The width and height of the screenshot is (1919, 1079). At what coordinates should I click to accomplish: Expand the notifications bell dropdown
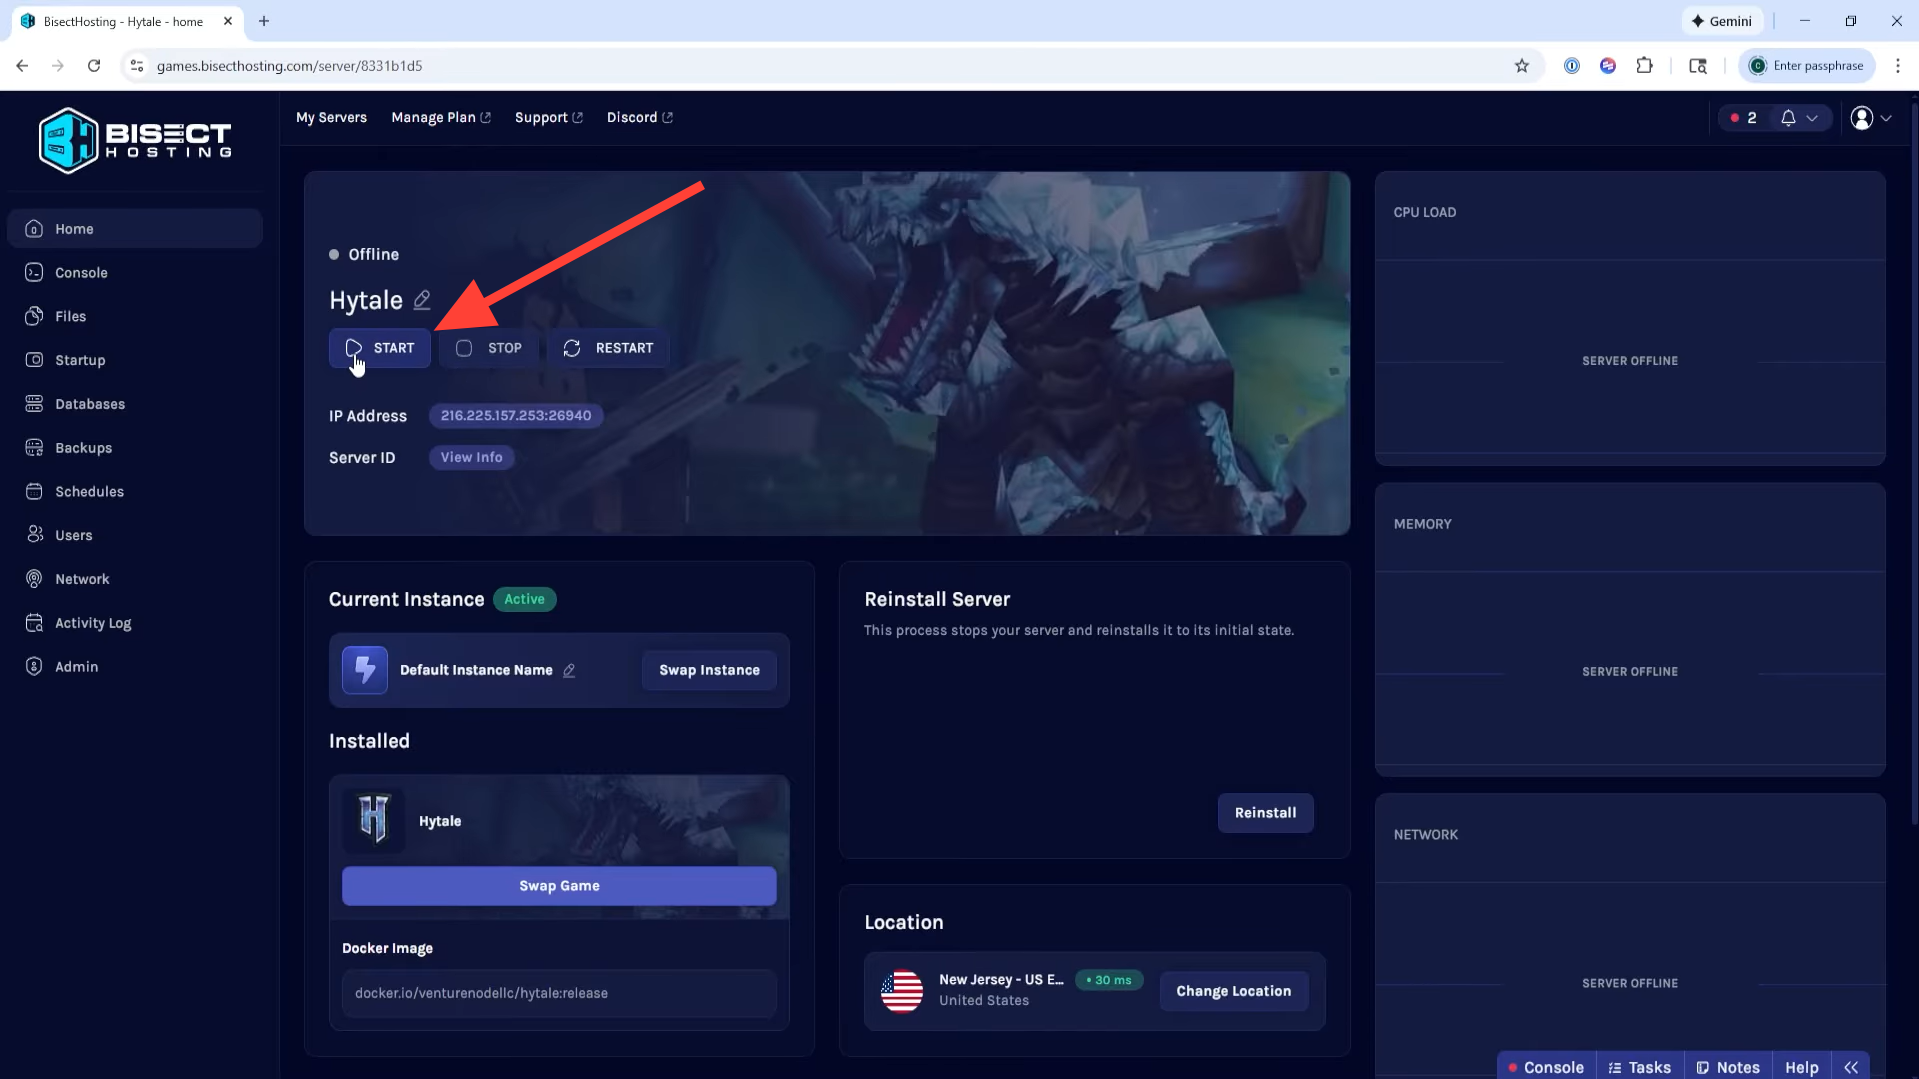[1799, 118]
